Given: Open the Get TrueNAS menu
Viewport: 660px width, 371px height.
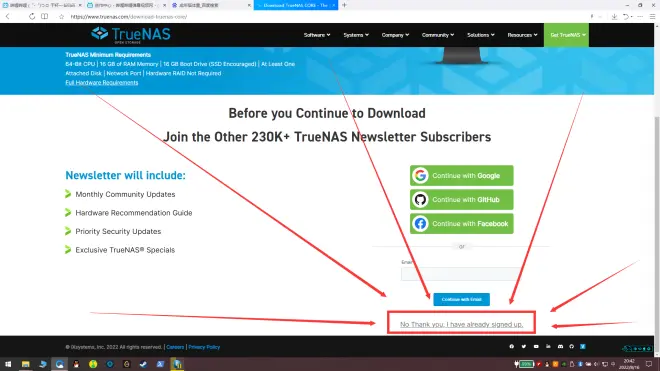Looking at the screenshot, I should [567, 35].
